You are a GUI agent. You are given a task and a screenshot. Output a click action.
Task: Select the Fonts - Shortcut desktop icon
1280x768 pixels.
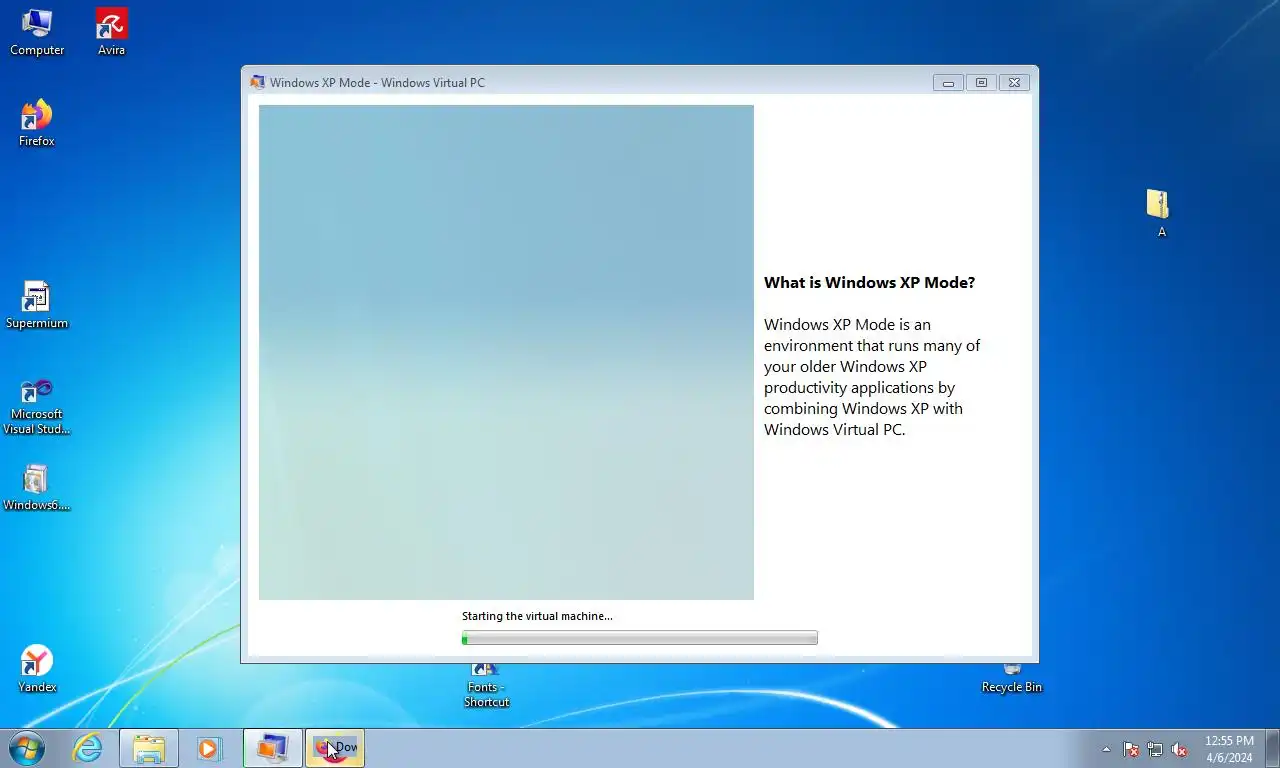pyautogui.click(x=486, y=686)
